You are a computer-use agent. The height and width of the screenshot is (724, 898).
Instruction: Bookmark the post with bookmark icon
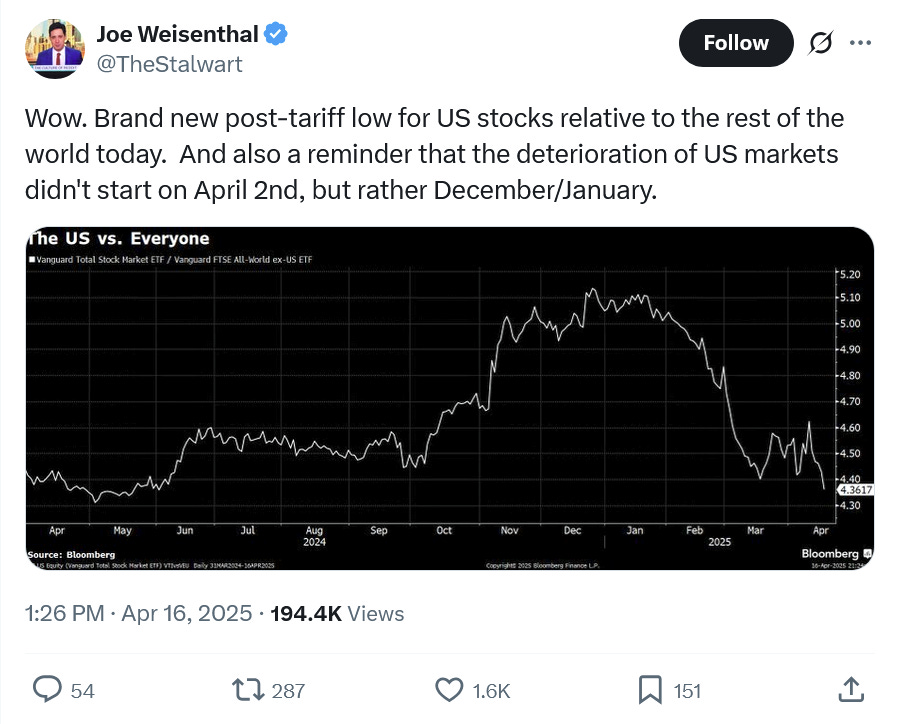650,690
